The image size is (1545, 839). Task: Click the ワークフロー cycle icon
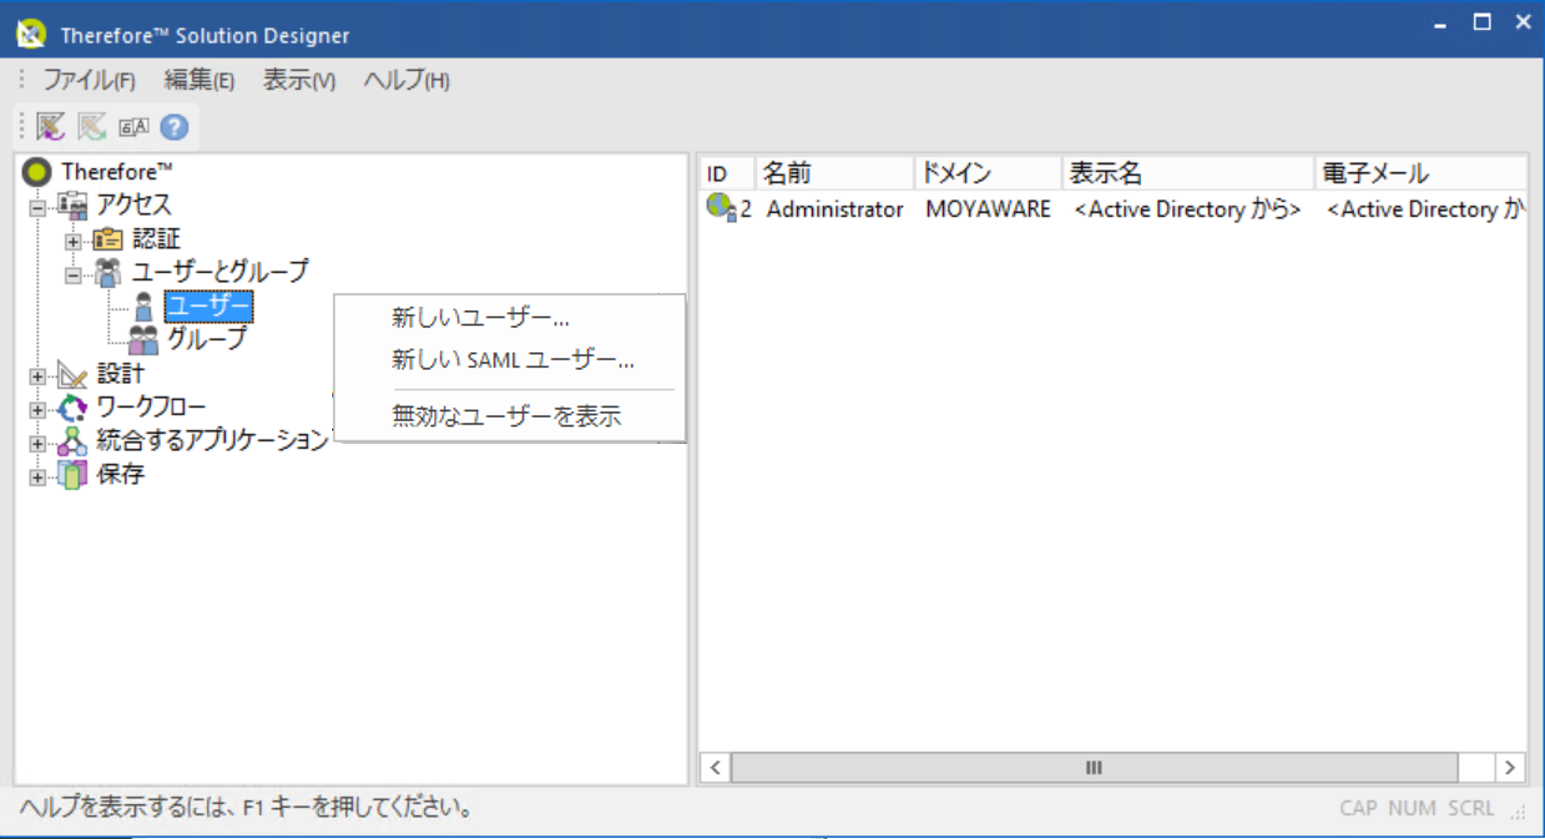click(x=72, y=408)
